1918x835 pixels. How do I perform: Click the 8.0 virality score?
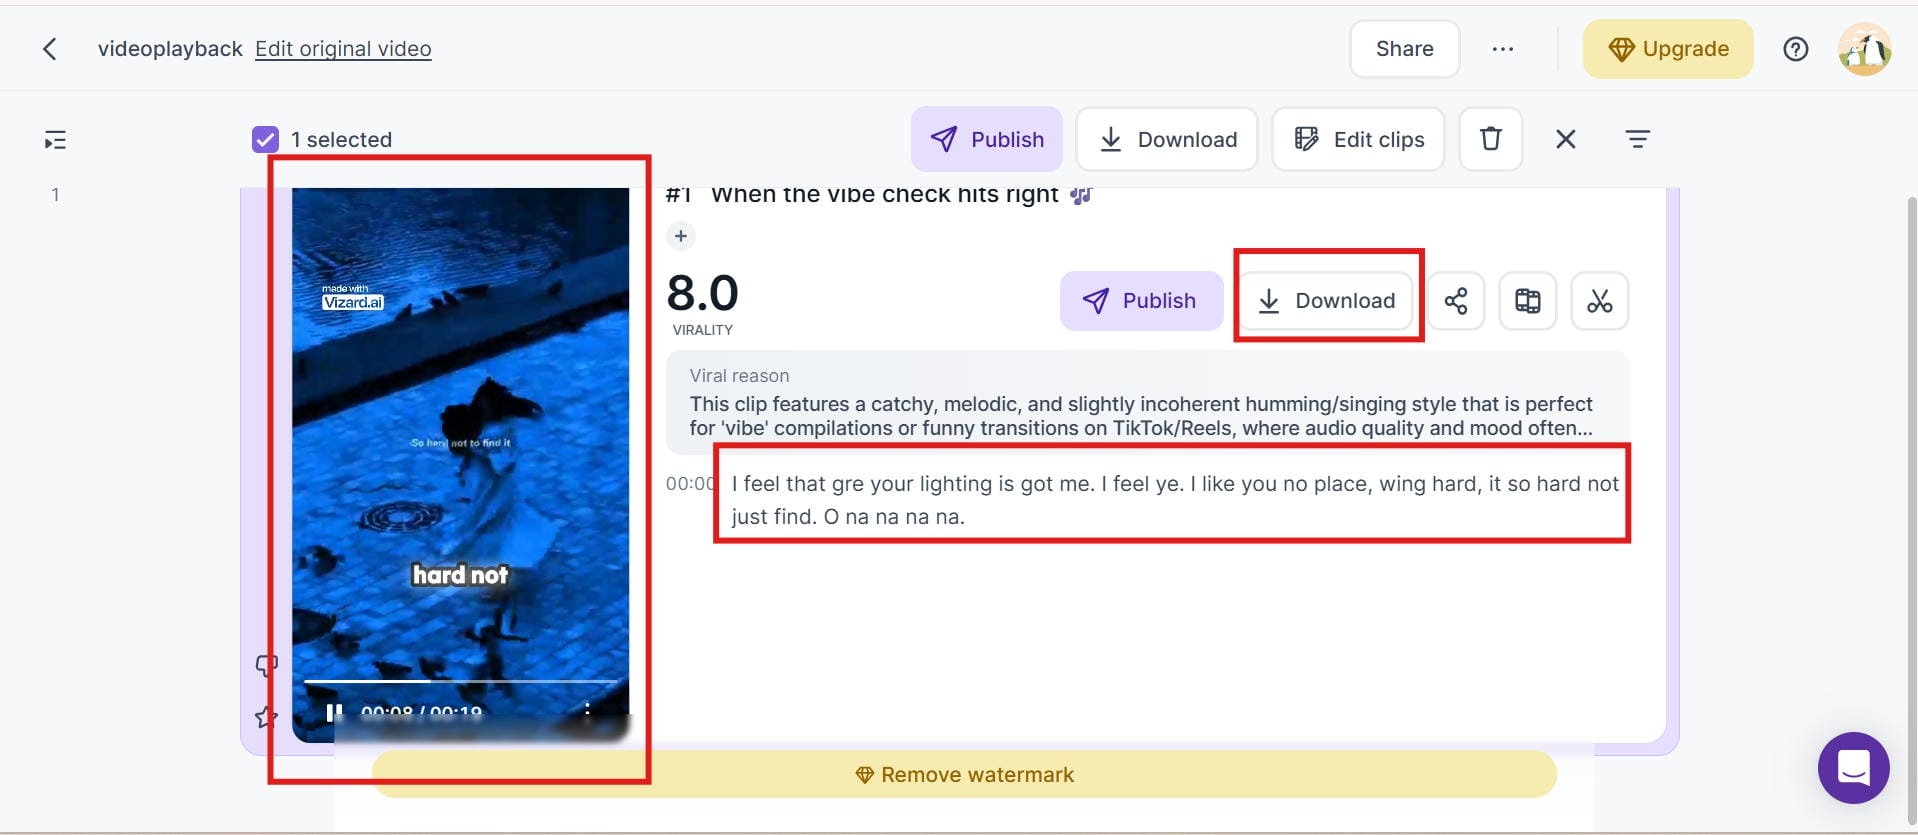[x=702, y=293]
